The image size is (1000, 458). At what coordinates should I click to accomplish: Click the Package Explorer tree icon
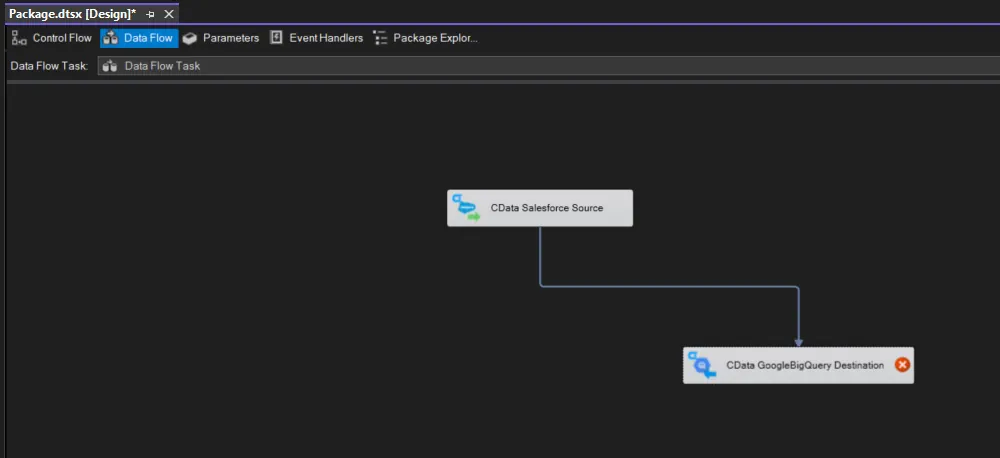(x=380, y=38)
